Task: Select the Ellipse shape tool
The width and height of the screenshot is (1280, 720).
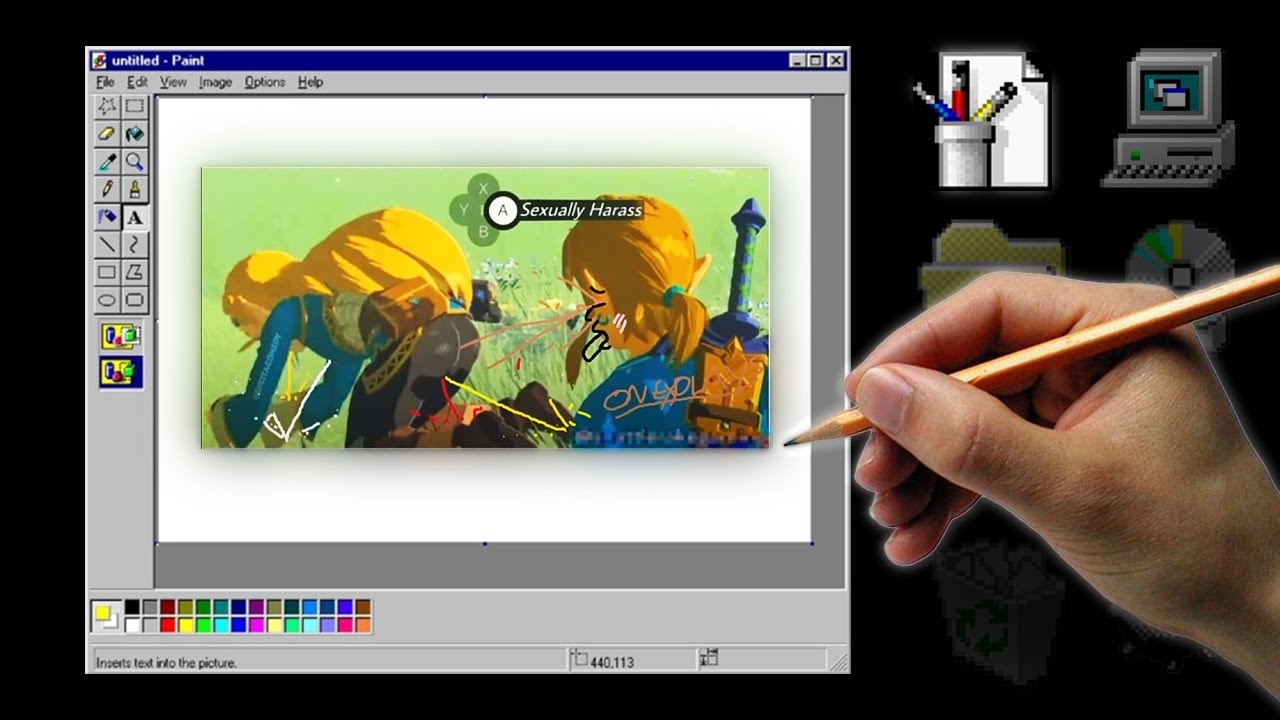Action: [107, 299]
